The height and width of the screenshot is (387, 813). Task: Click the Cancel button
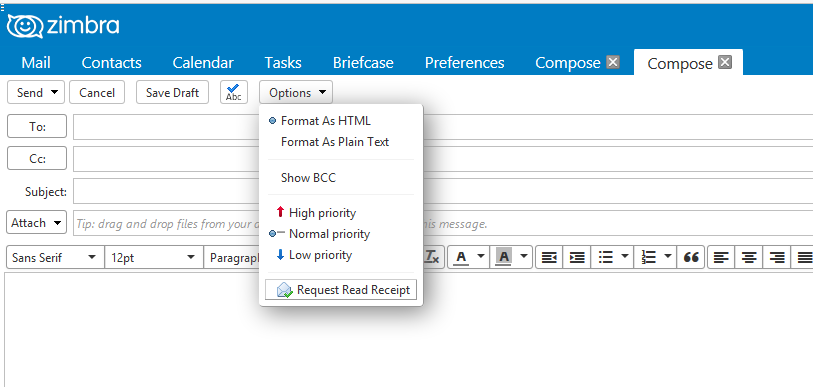coord(97,92)
